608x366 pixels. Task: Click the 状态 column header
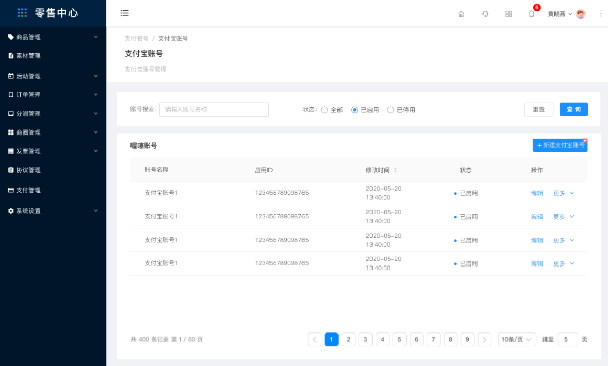465,170
